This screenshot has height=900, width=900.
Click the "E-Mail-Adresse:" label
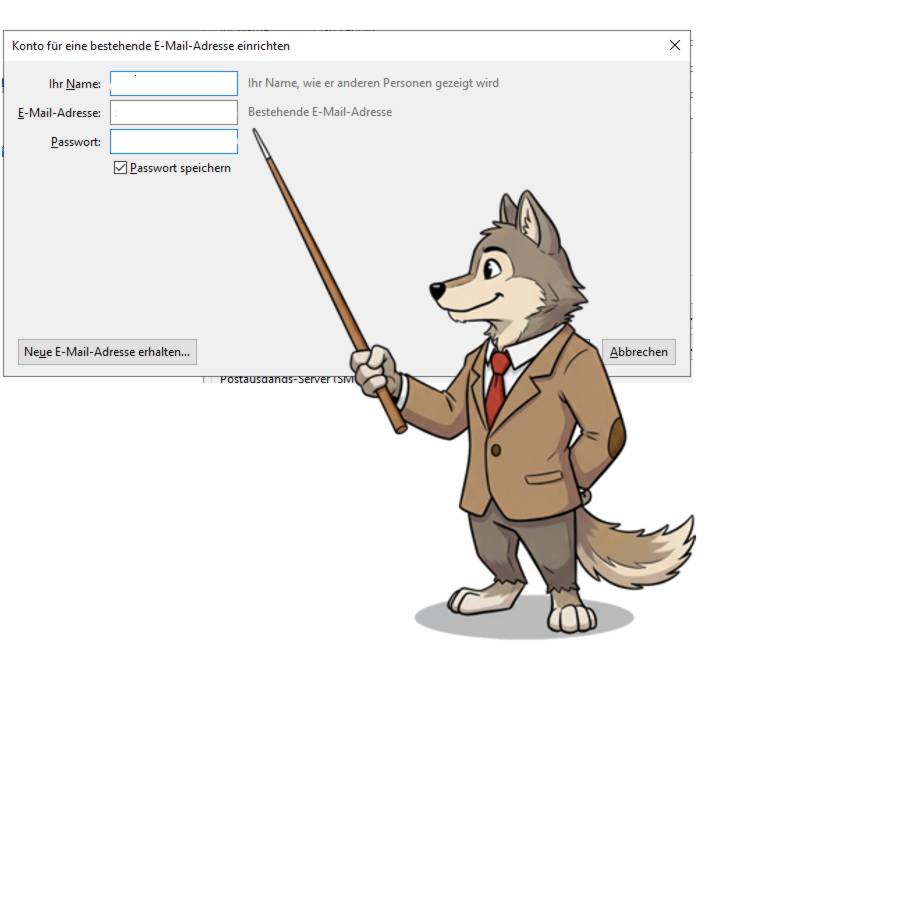pos(60,113)
